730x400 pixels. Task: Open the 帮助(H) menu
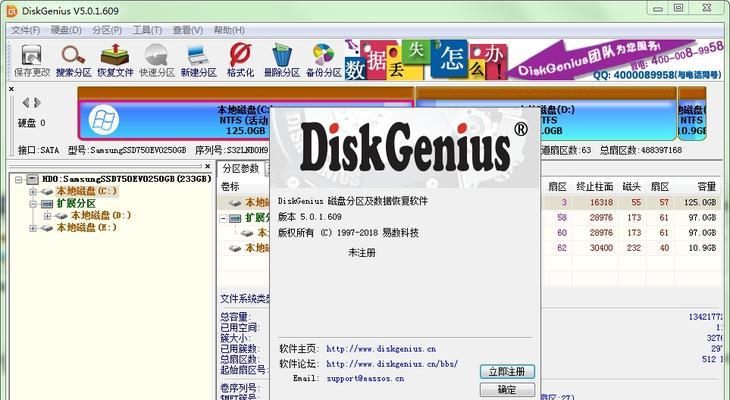[229, 30]
